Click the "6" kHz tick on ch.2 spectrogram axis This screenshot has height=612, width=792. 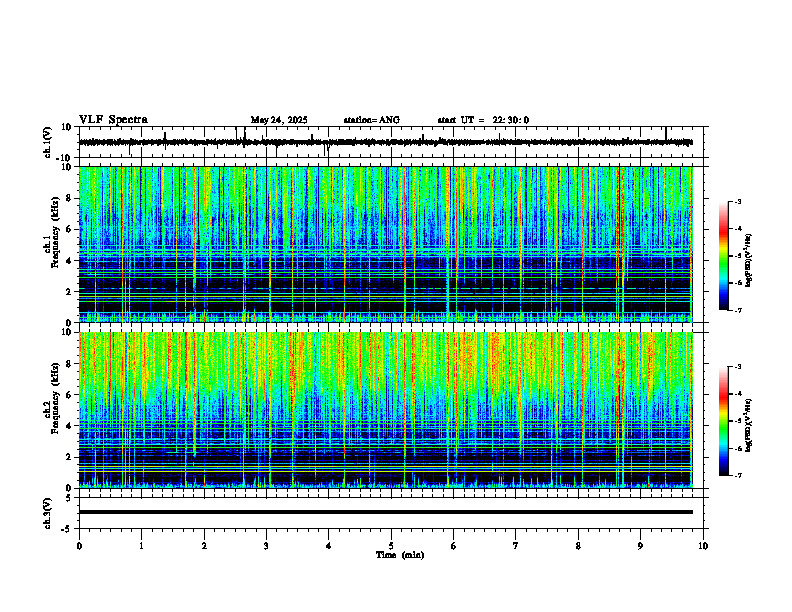(70, 395)
